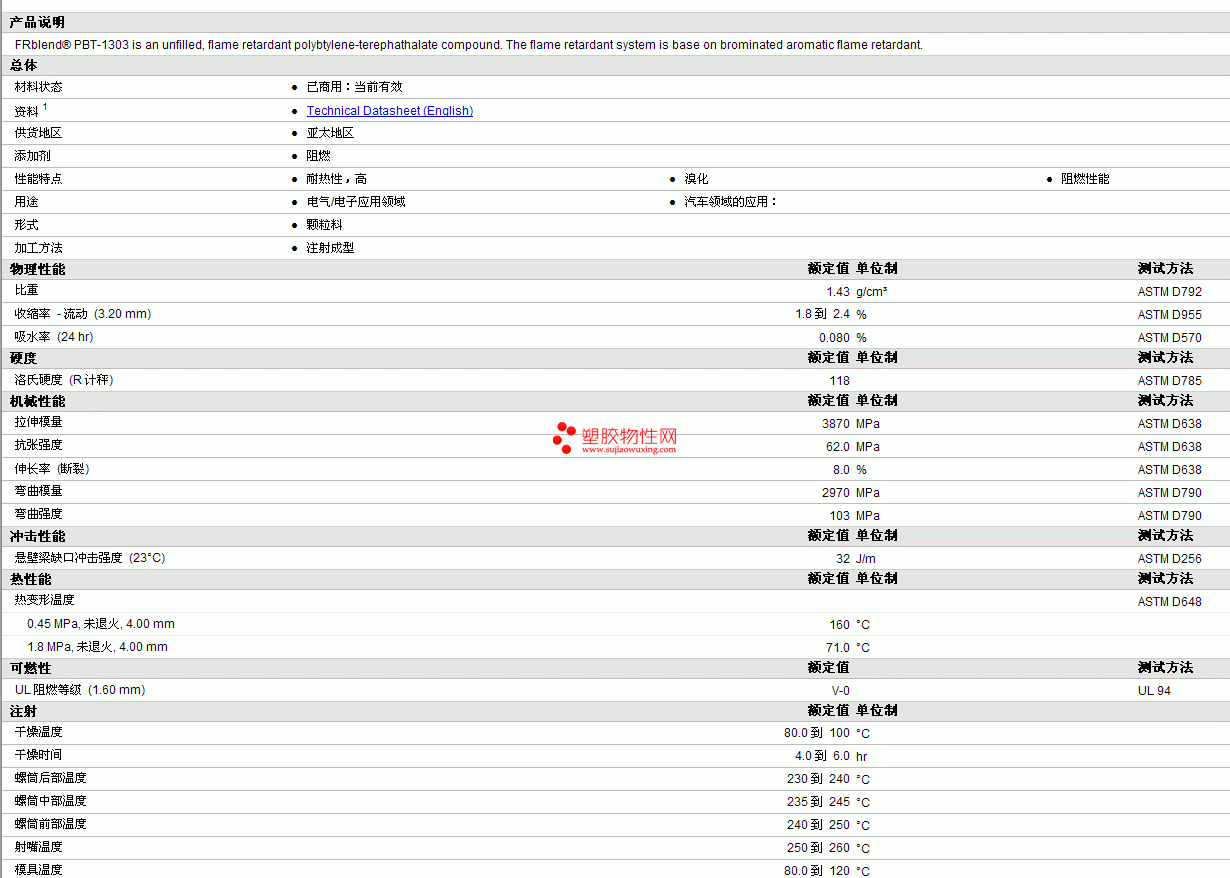Click the 产品说明 section header
Image resolution: width=1230 pixels, height=878 pixels.
pos(37,22)
